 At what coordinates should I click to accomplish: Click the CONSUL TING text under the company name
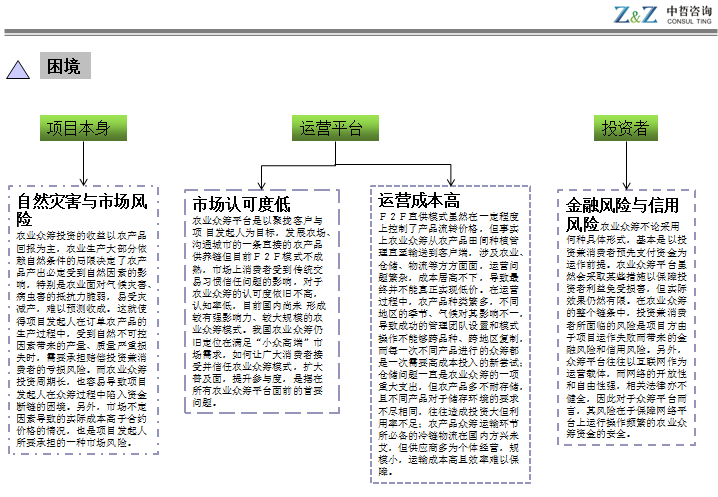tap(687, 28)
